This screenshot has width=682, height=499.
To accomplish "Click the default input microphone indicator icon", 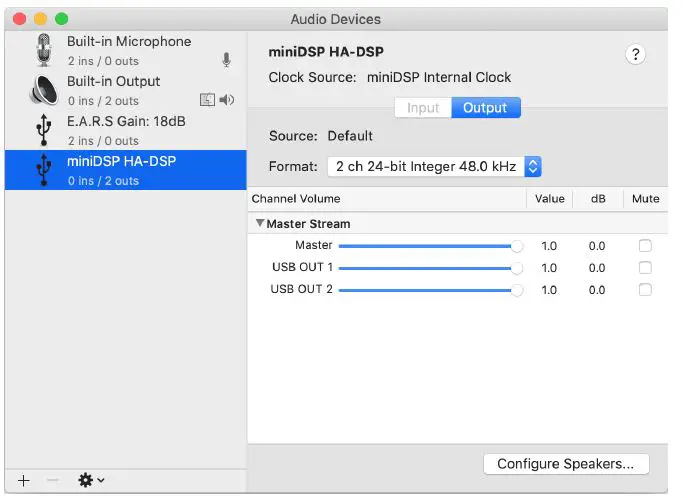I will (x=227, y=60).
